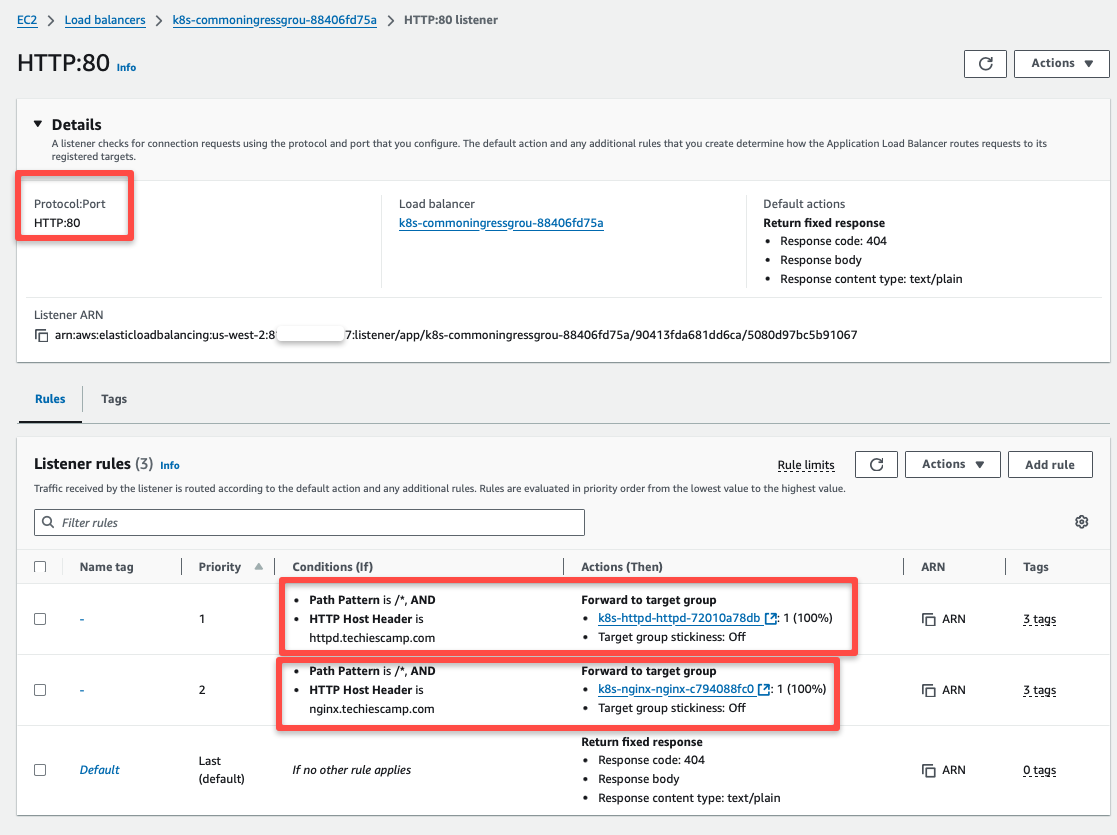Check the priority 2 rule checkbox
The height and width of the screenshot is (835, 1117).
(x=39, y=689)
